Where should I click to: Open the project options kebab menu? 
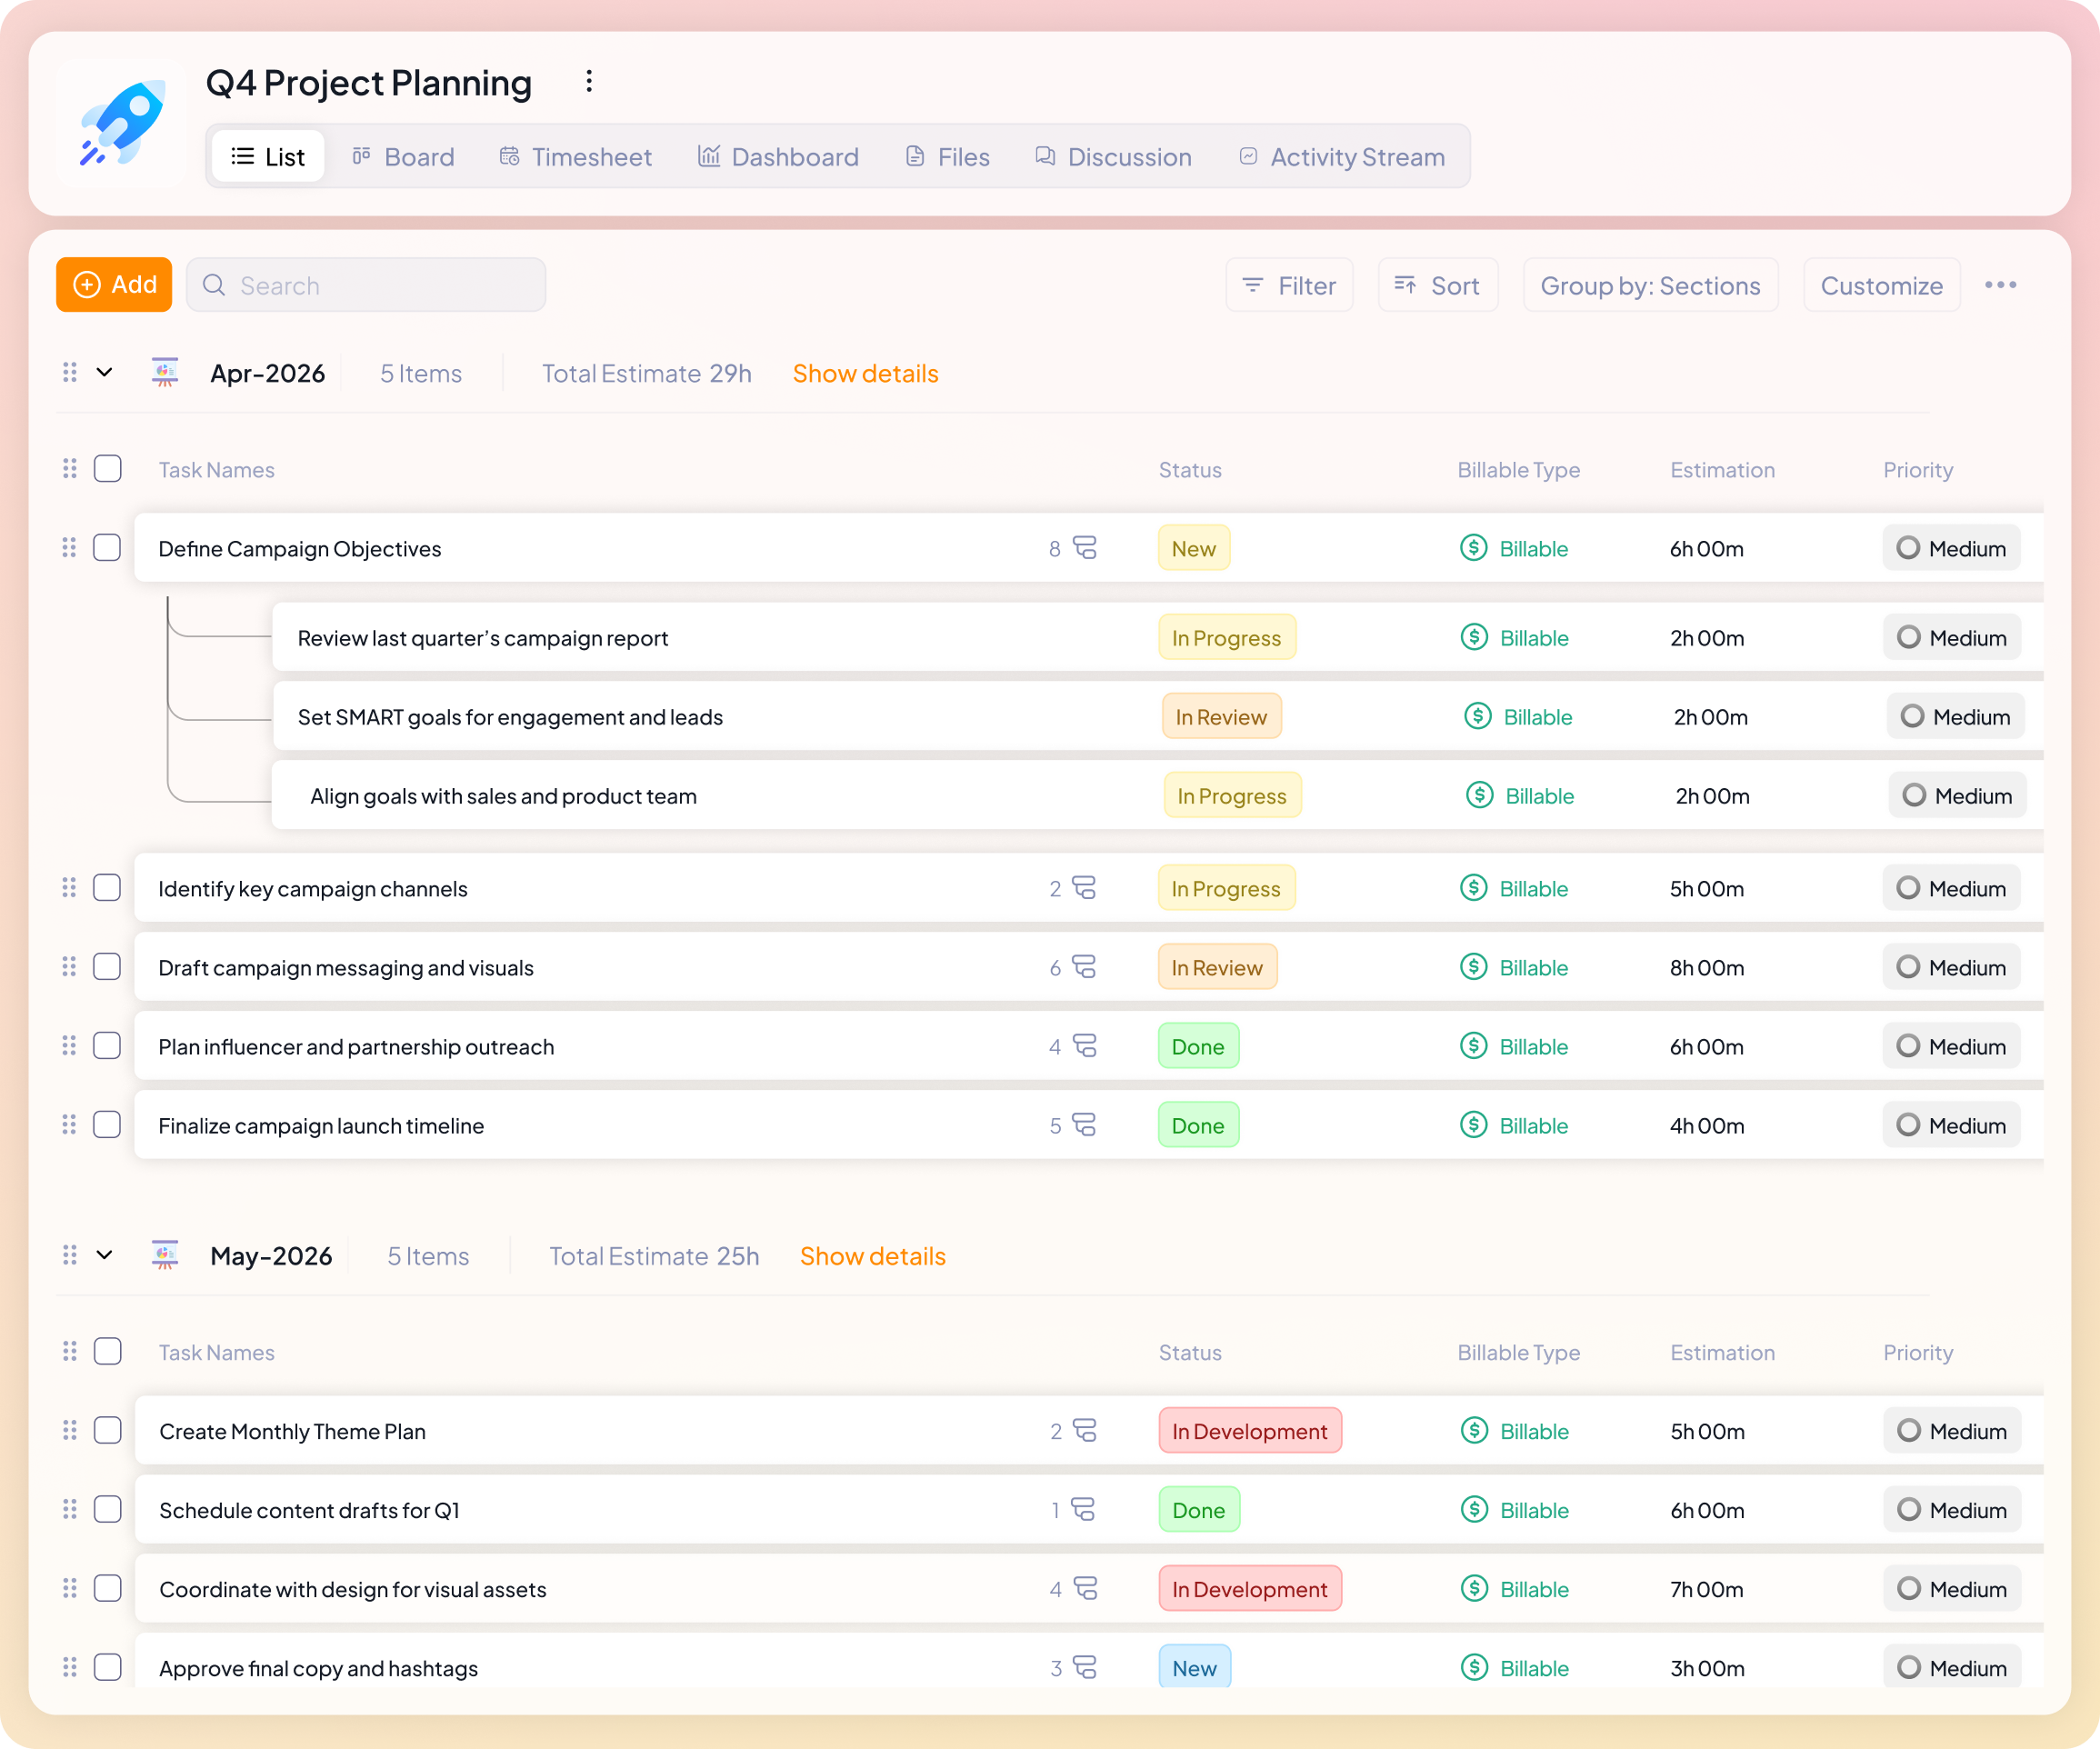pyautogui.click(x=589, y=81)
